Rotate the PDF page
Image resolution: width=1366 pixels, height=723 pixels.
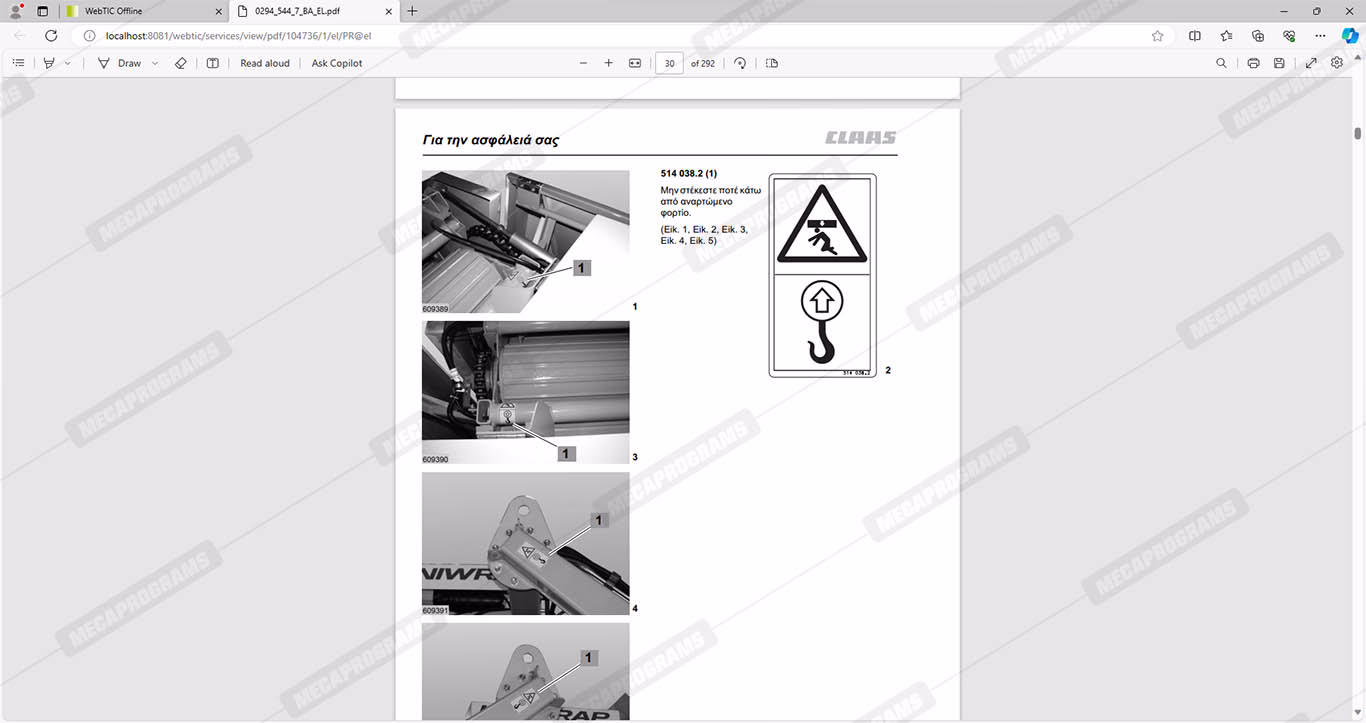740,63
